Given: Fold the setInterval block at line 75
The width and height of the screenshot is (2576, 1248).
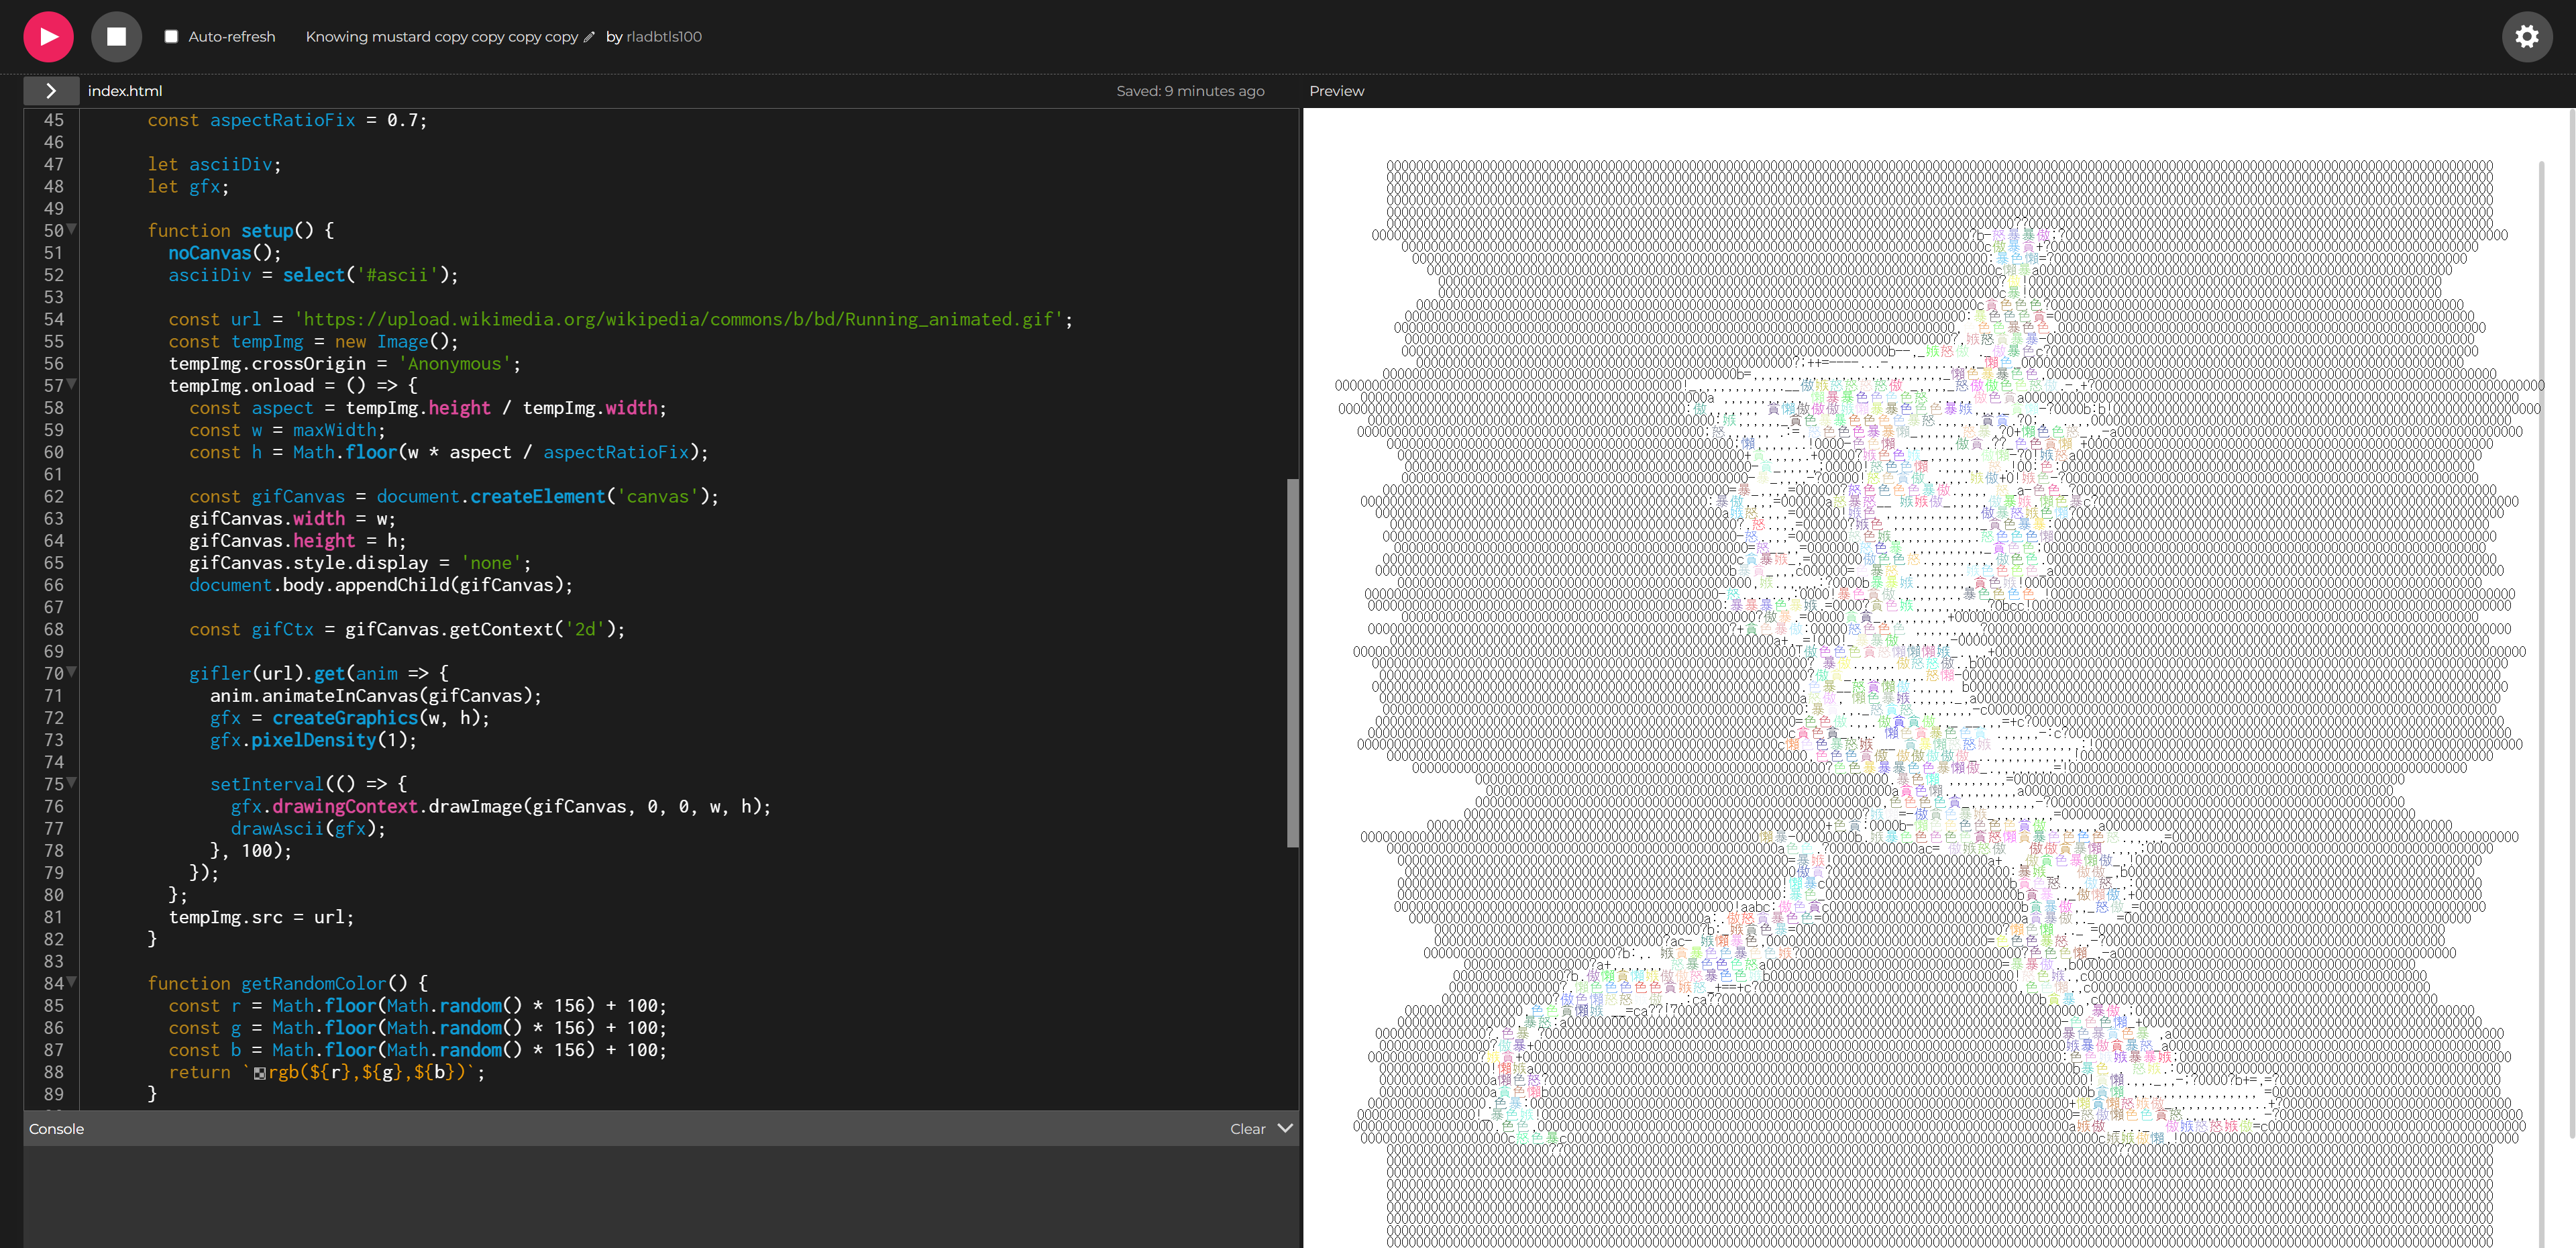Looking at the screenshot, I should 72,783.
